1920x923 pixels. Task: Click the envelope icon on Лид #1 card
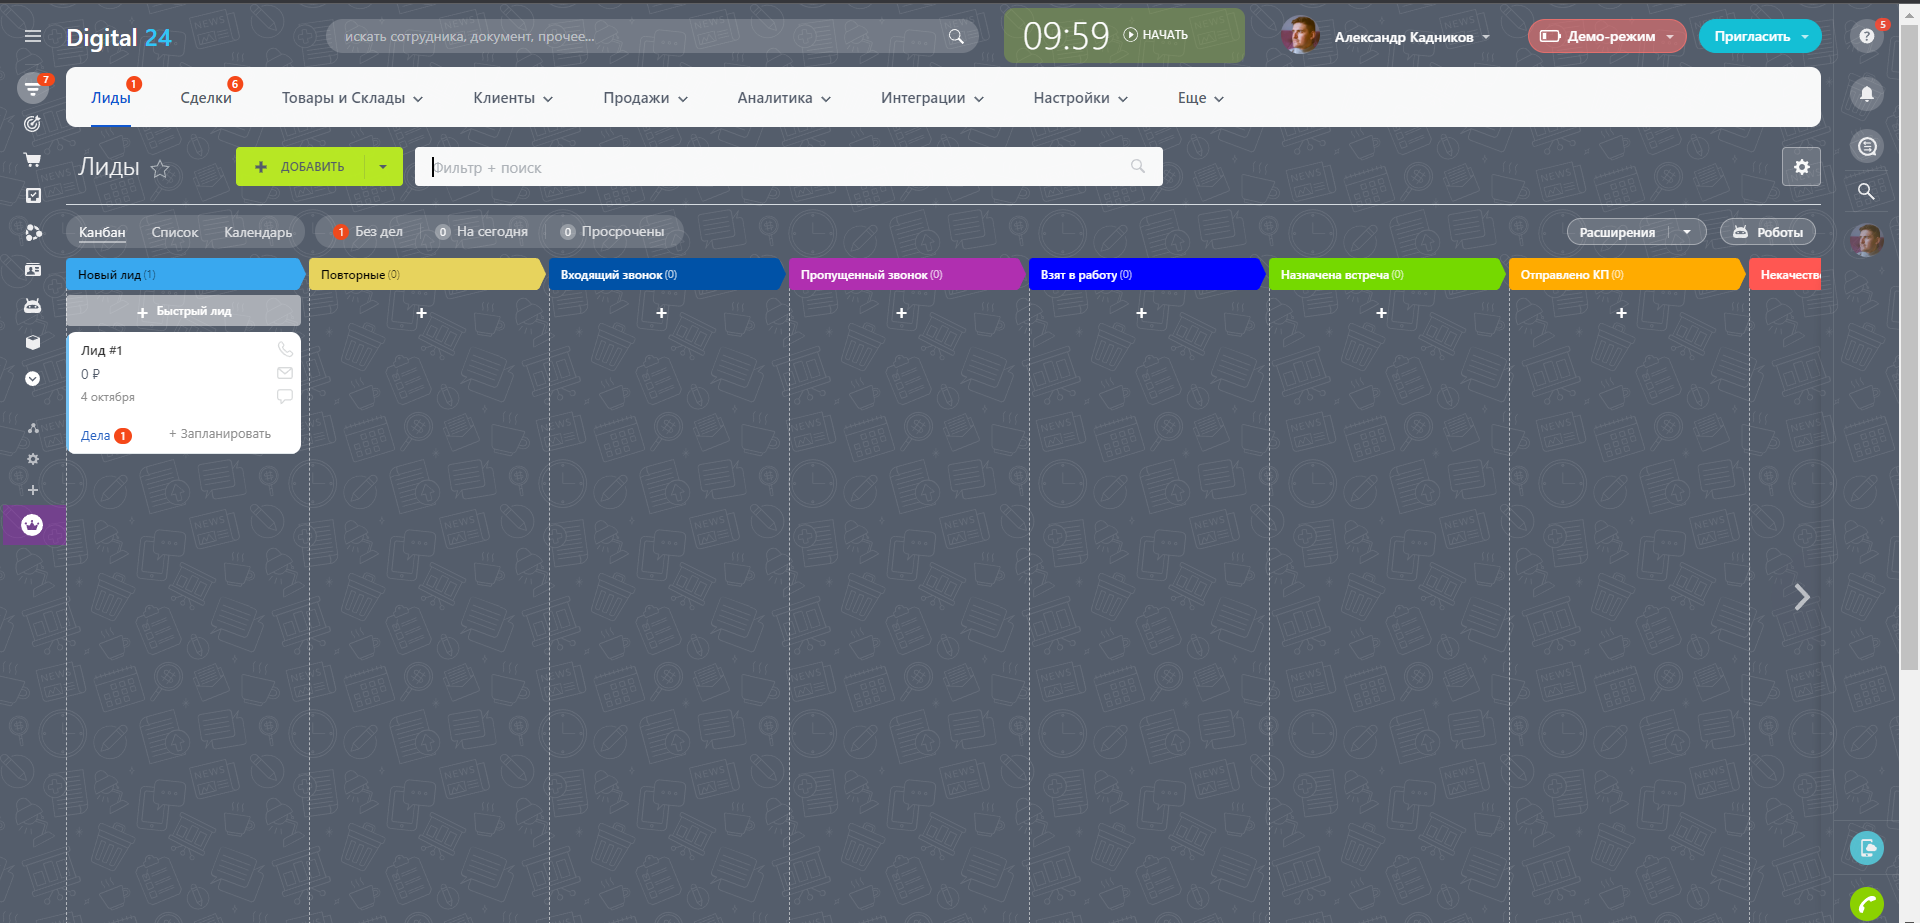tap(285, 373)
